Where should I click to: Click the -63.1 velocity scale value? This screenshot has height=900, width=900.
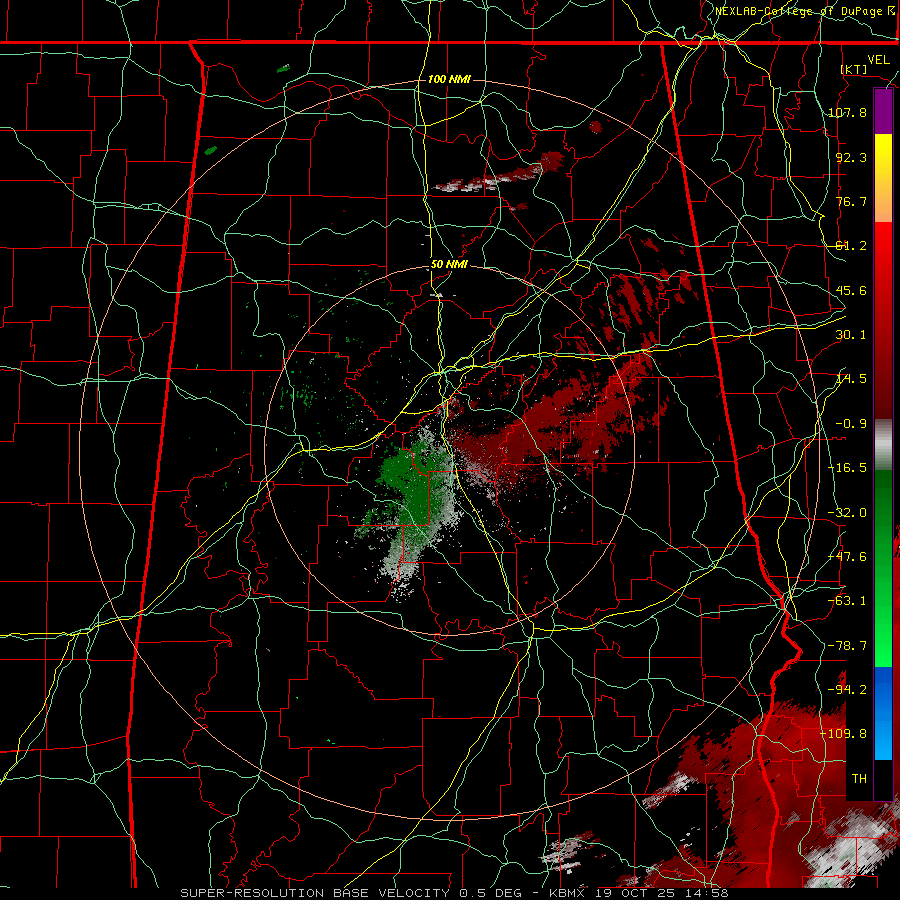point(847,601)
